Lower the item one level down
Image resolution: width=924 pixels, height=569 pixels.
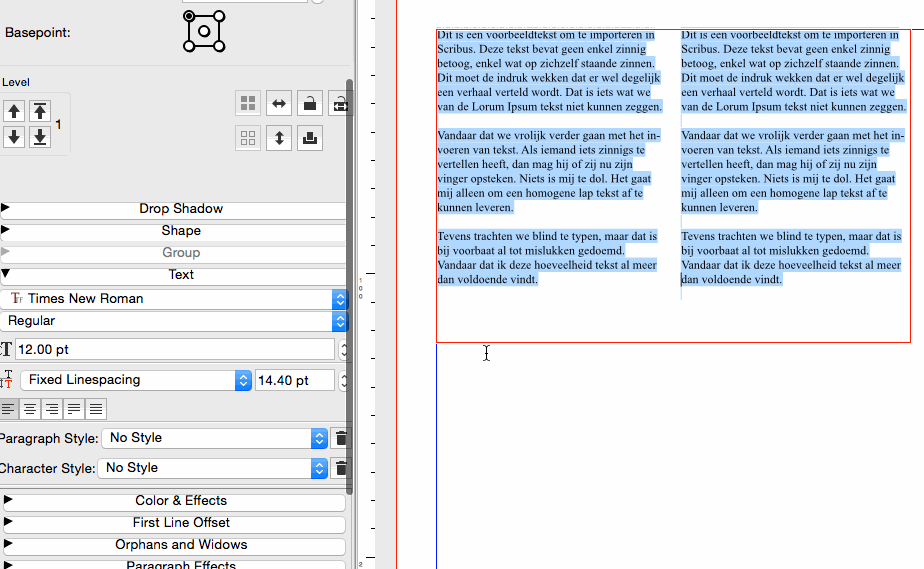point(14,137)
